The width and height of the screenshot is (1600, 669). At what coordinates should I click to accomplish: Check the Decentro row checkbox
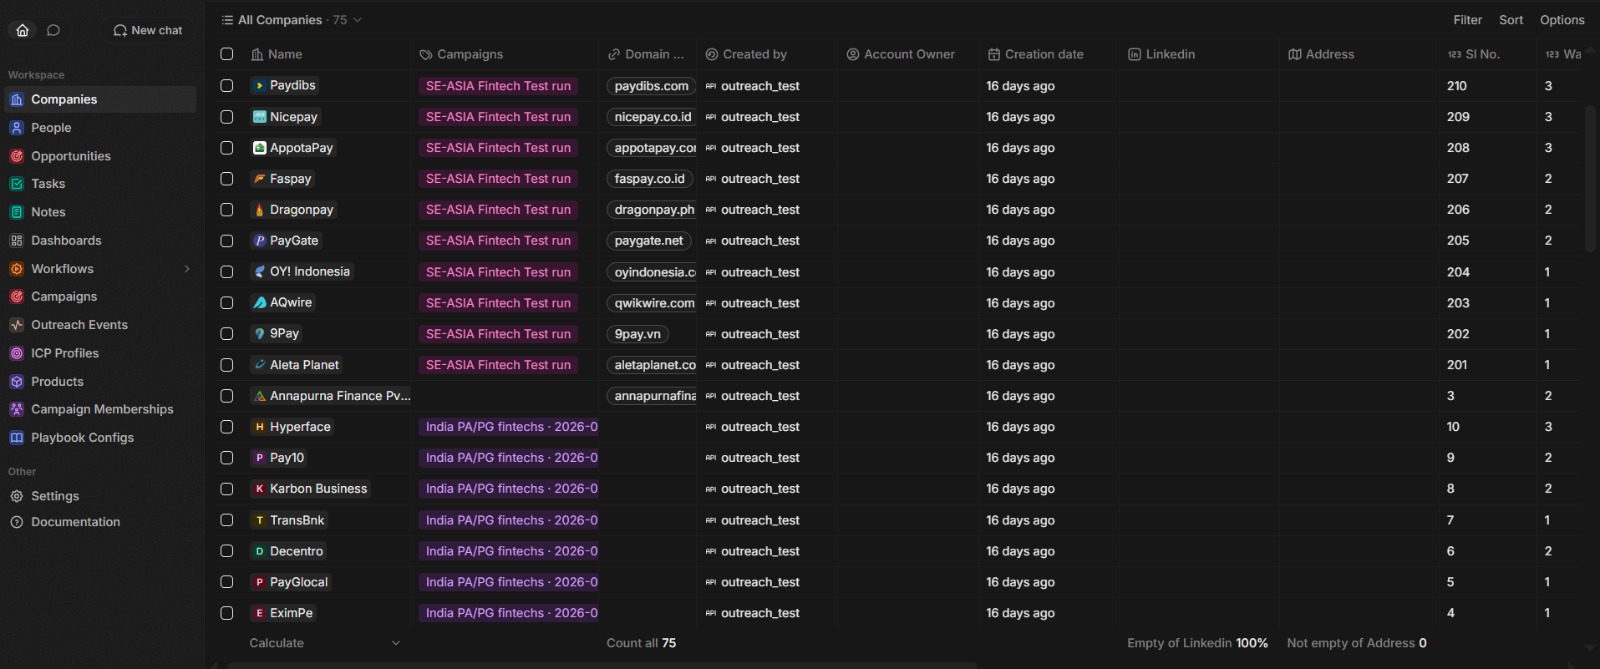pos(227,551)
